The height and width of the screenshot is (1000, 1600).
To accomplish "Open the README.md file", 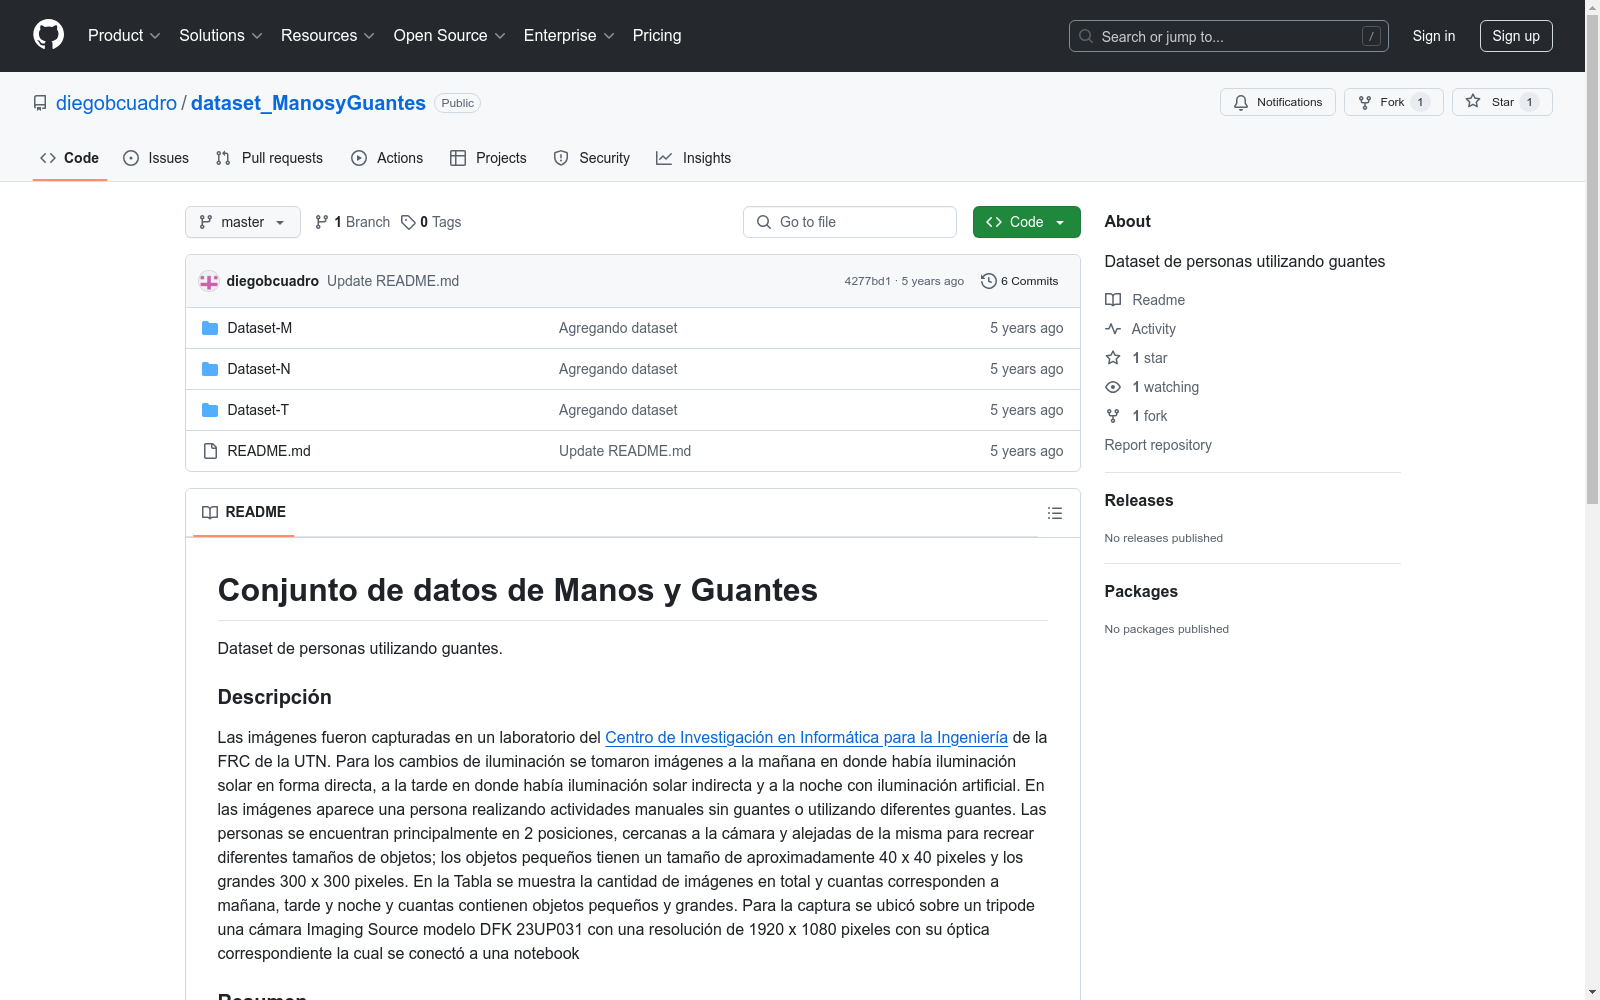I will (269, 451).
